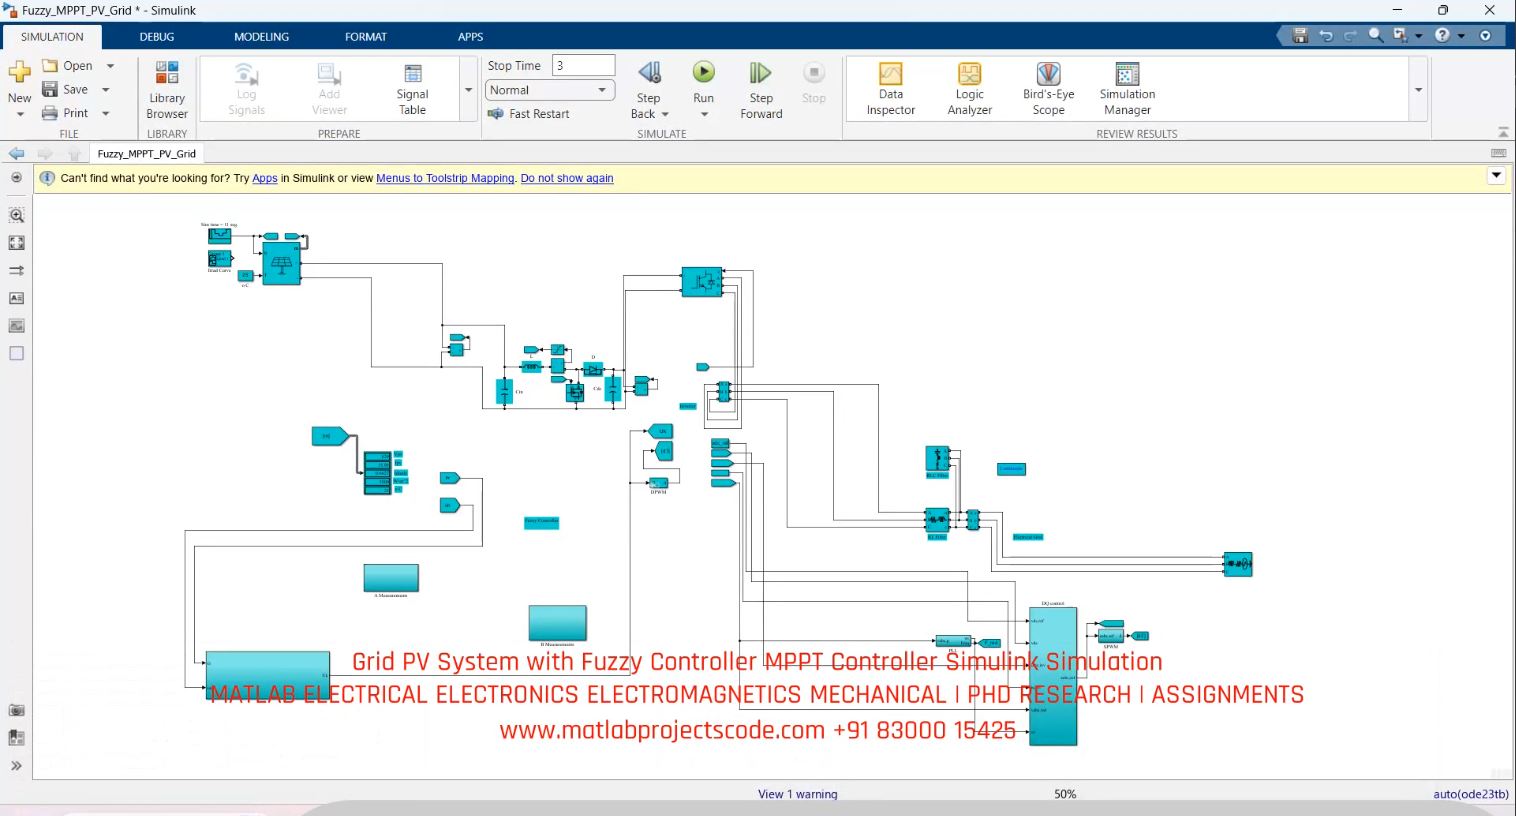This screenshot has width=1516, height=816.
Task: Open the Step Back dropdown arrow
Action: click(x=665, y=114)
